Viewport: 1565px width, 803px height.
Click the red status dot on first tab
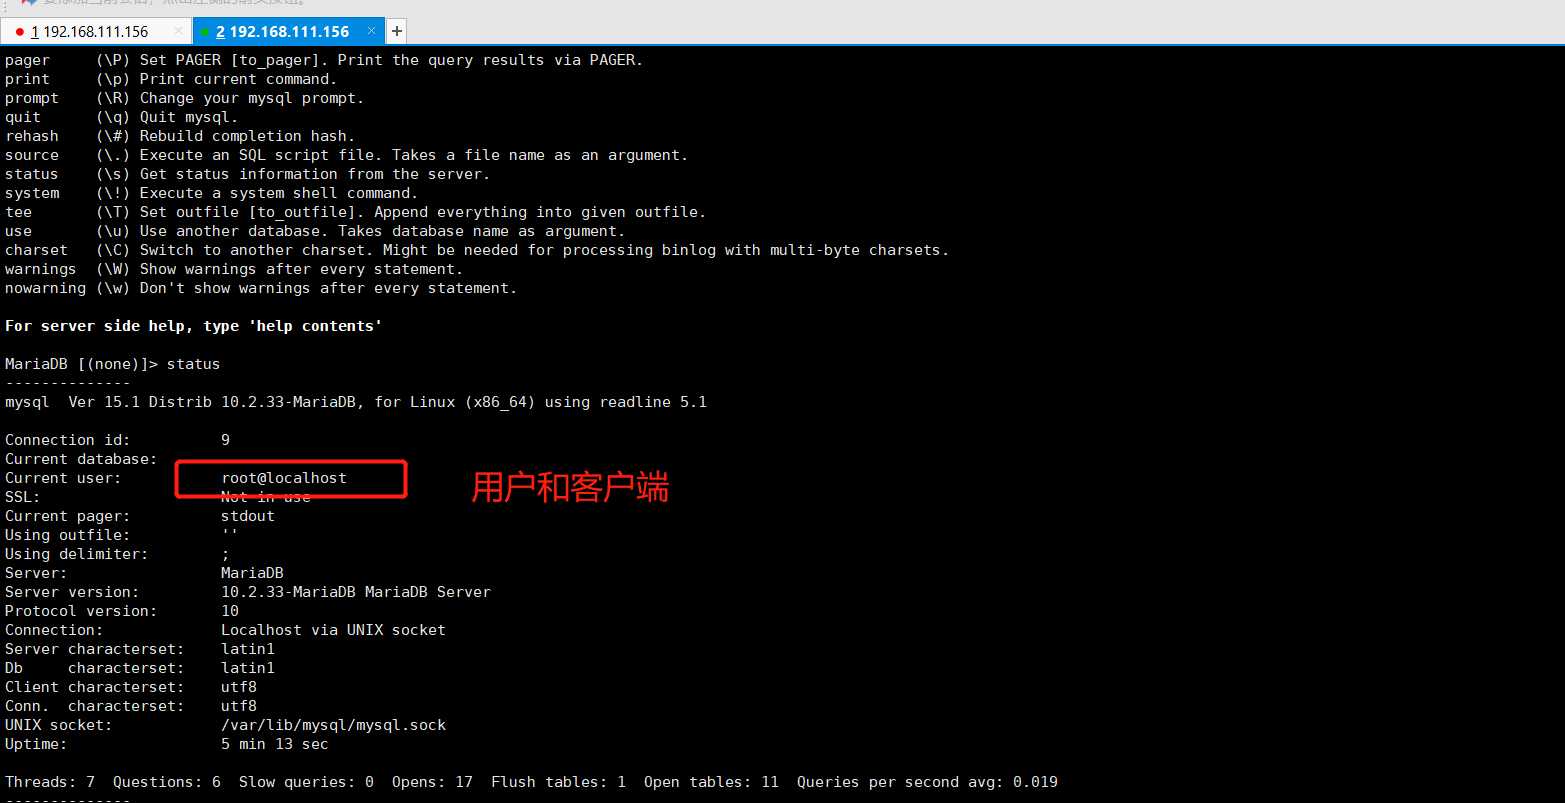[x=20, y=32]
